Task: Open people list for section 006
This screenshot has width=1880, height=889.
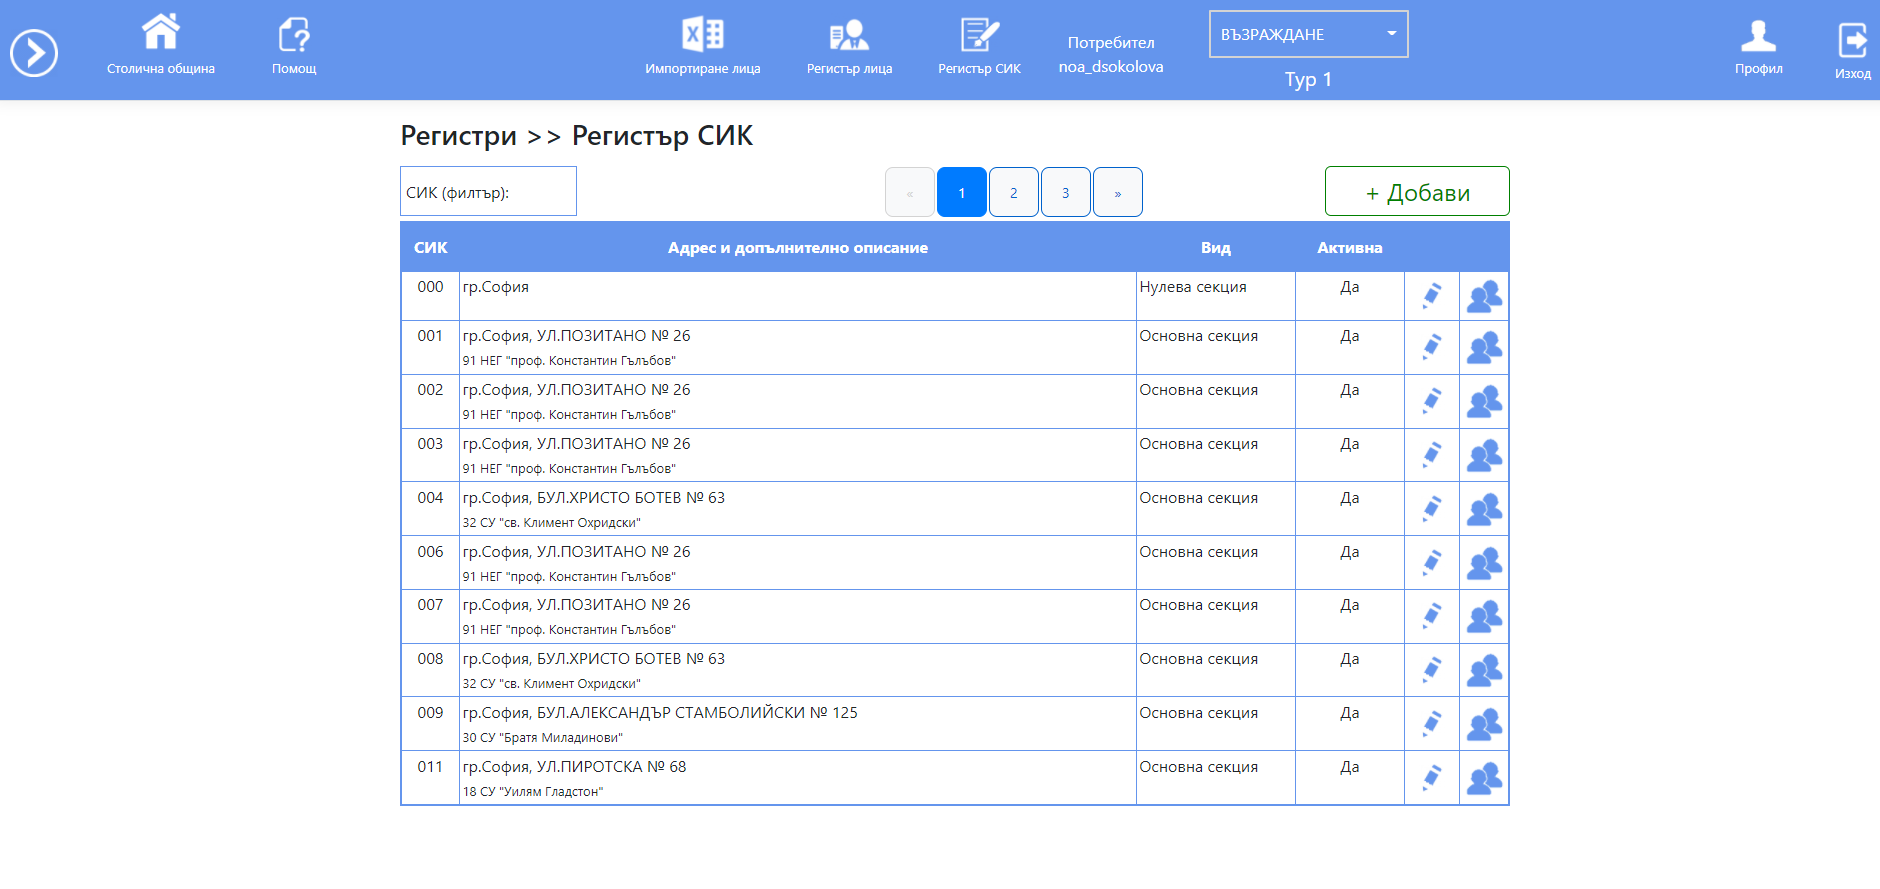Action: (x=1484, y=563)
